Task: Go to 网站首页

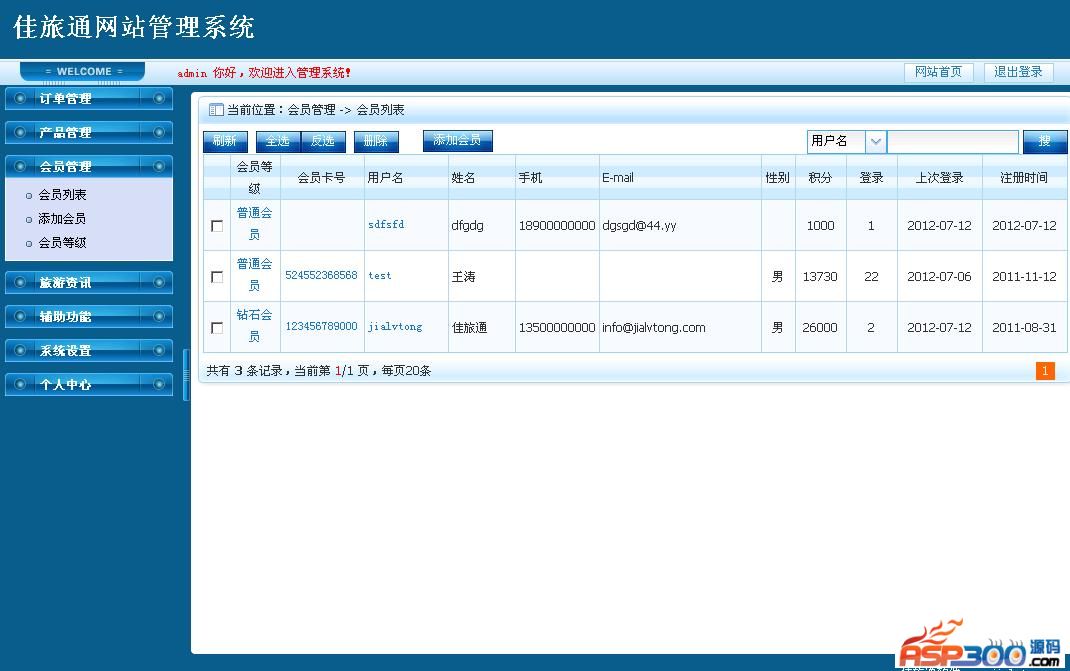Action: click(x=938, y=72)
